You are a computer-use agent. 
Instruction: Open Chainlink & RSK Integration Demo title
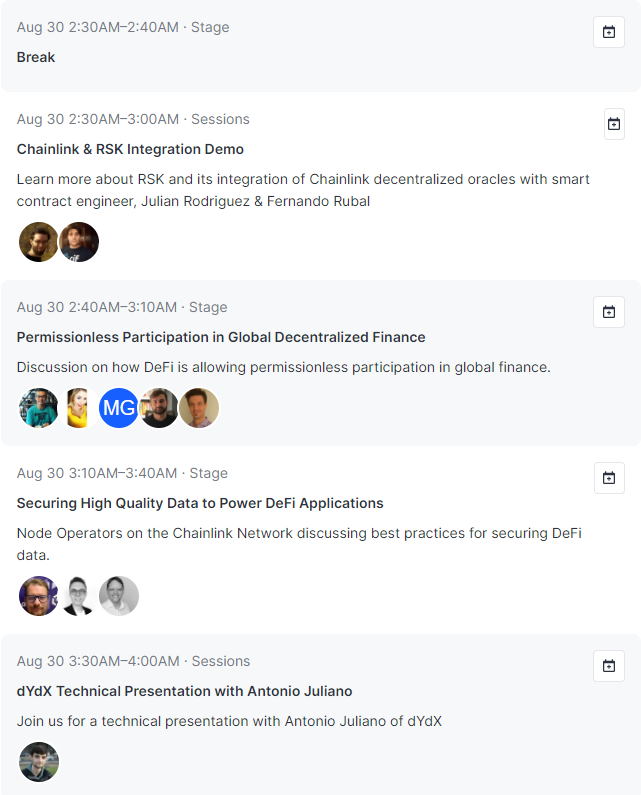(130, 149)
